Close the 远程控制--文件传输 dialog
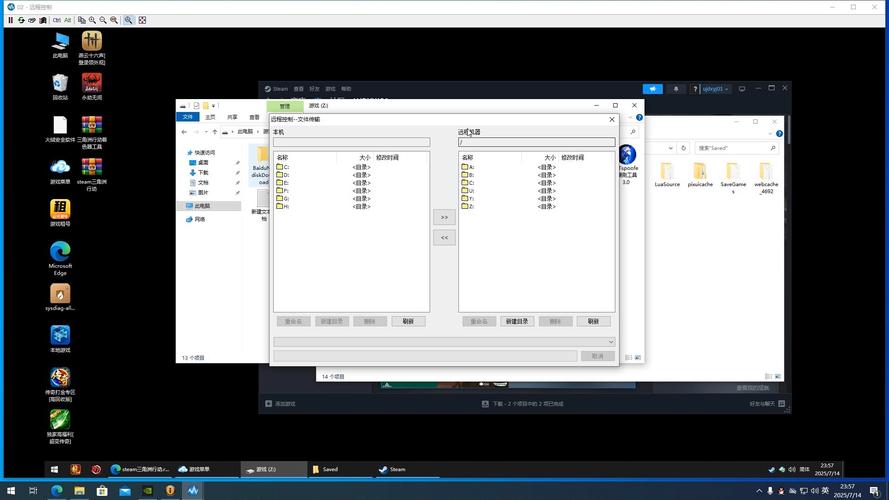 point(612,119)
